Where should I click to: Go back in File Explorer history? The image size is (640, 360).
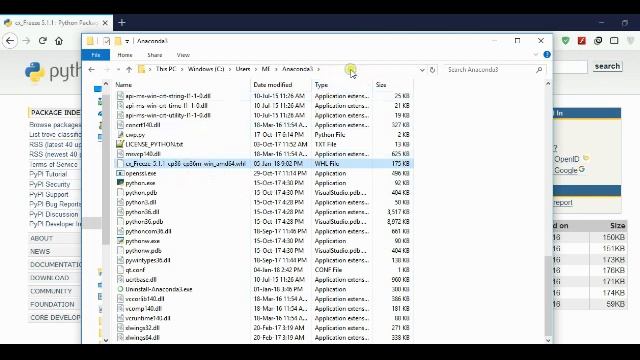[x=91, y=70]
